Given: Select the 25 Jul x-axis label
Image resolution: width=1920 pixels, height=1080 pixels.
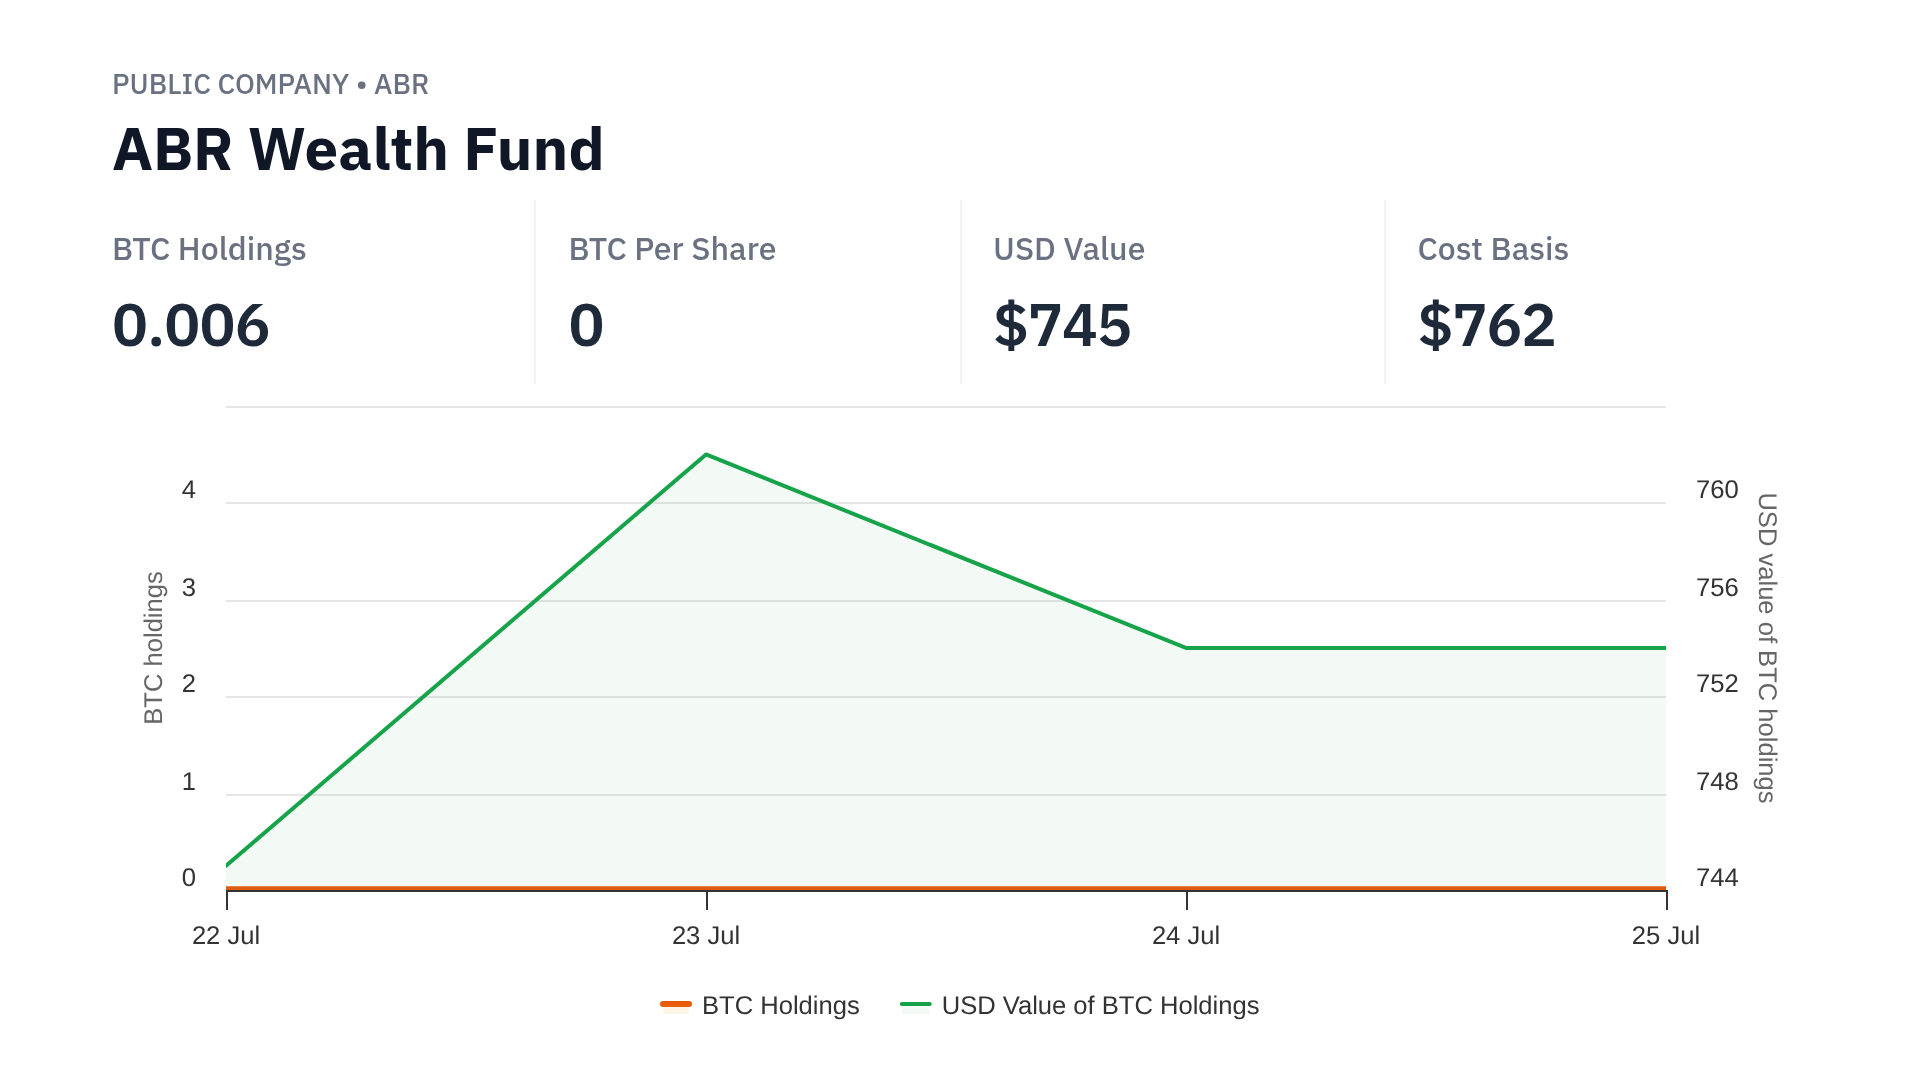Looking at the screenshot, I should pyautogui.click(x=1665, y=936).
